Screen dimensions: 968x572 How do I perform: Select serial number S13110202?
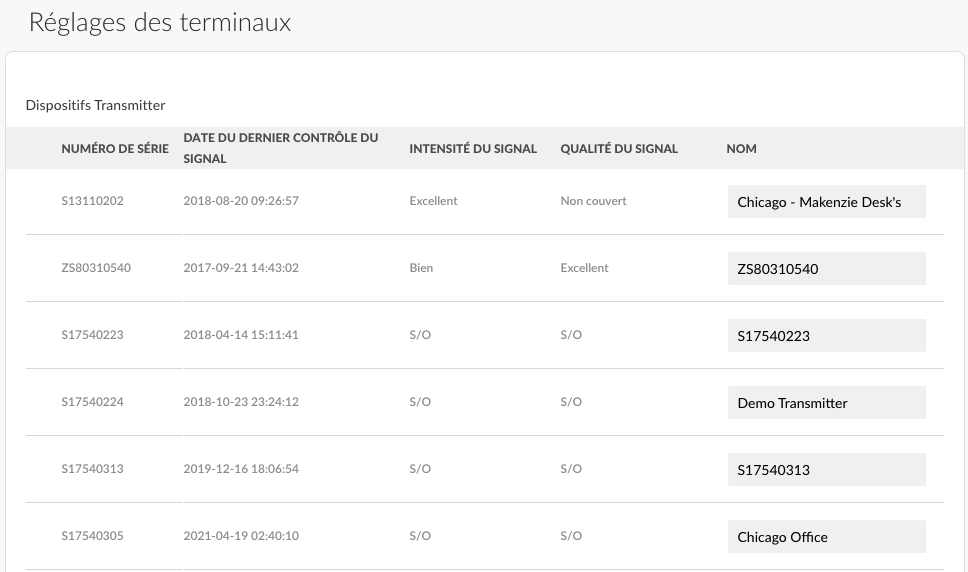pyautogui.click(x=93, y=201)
